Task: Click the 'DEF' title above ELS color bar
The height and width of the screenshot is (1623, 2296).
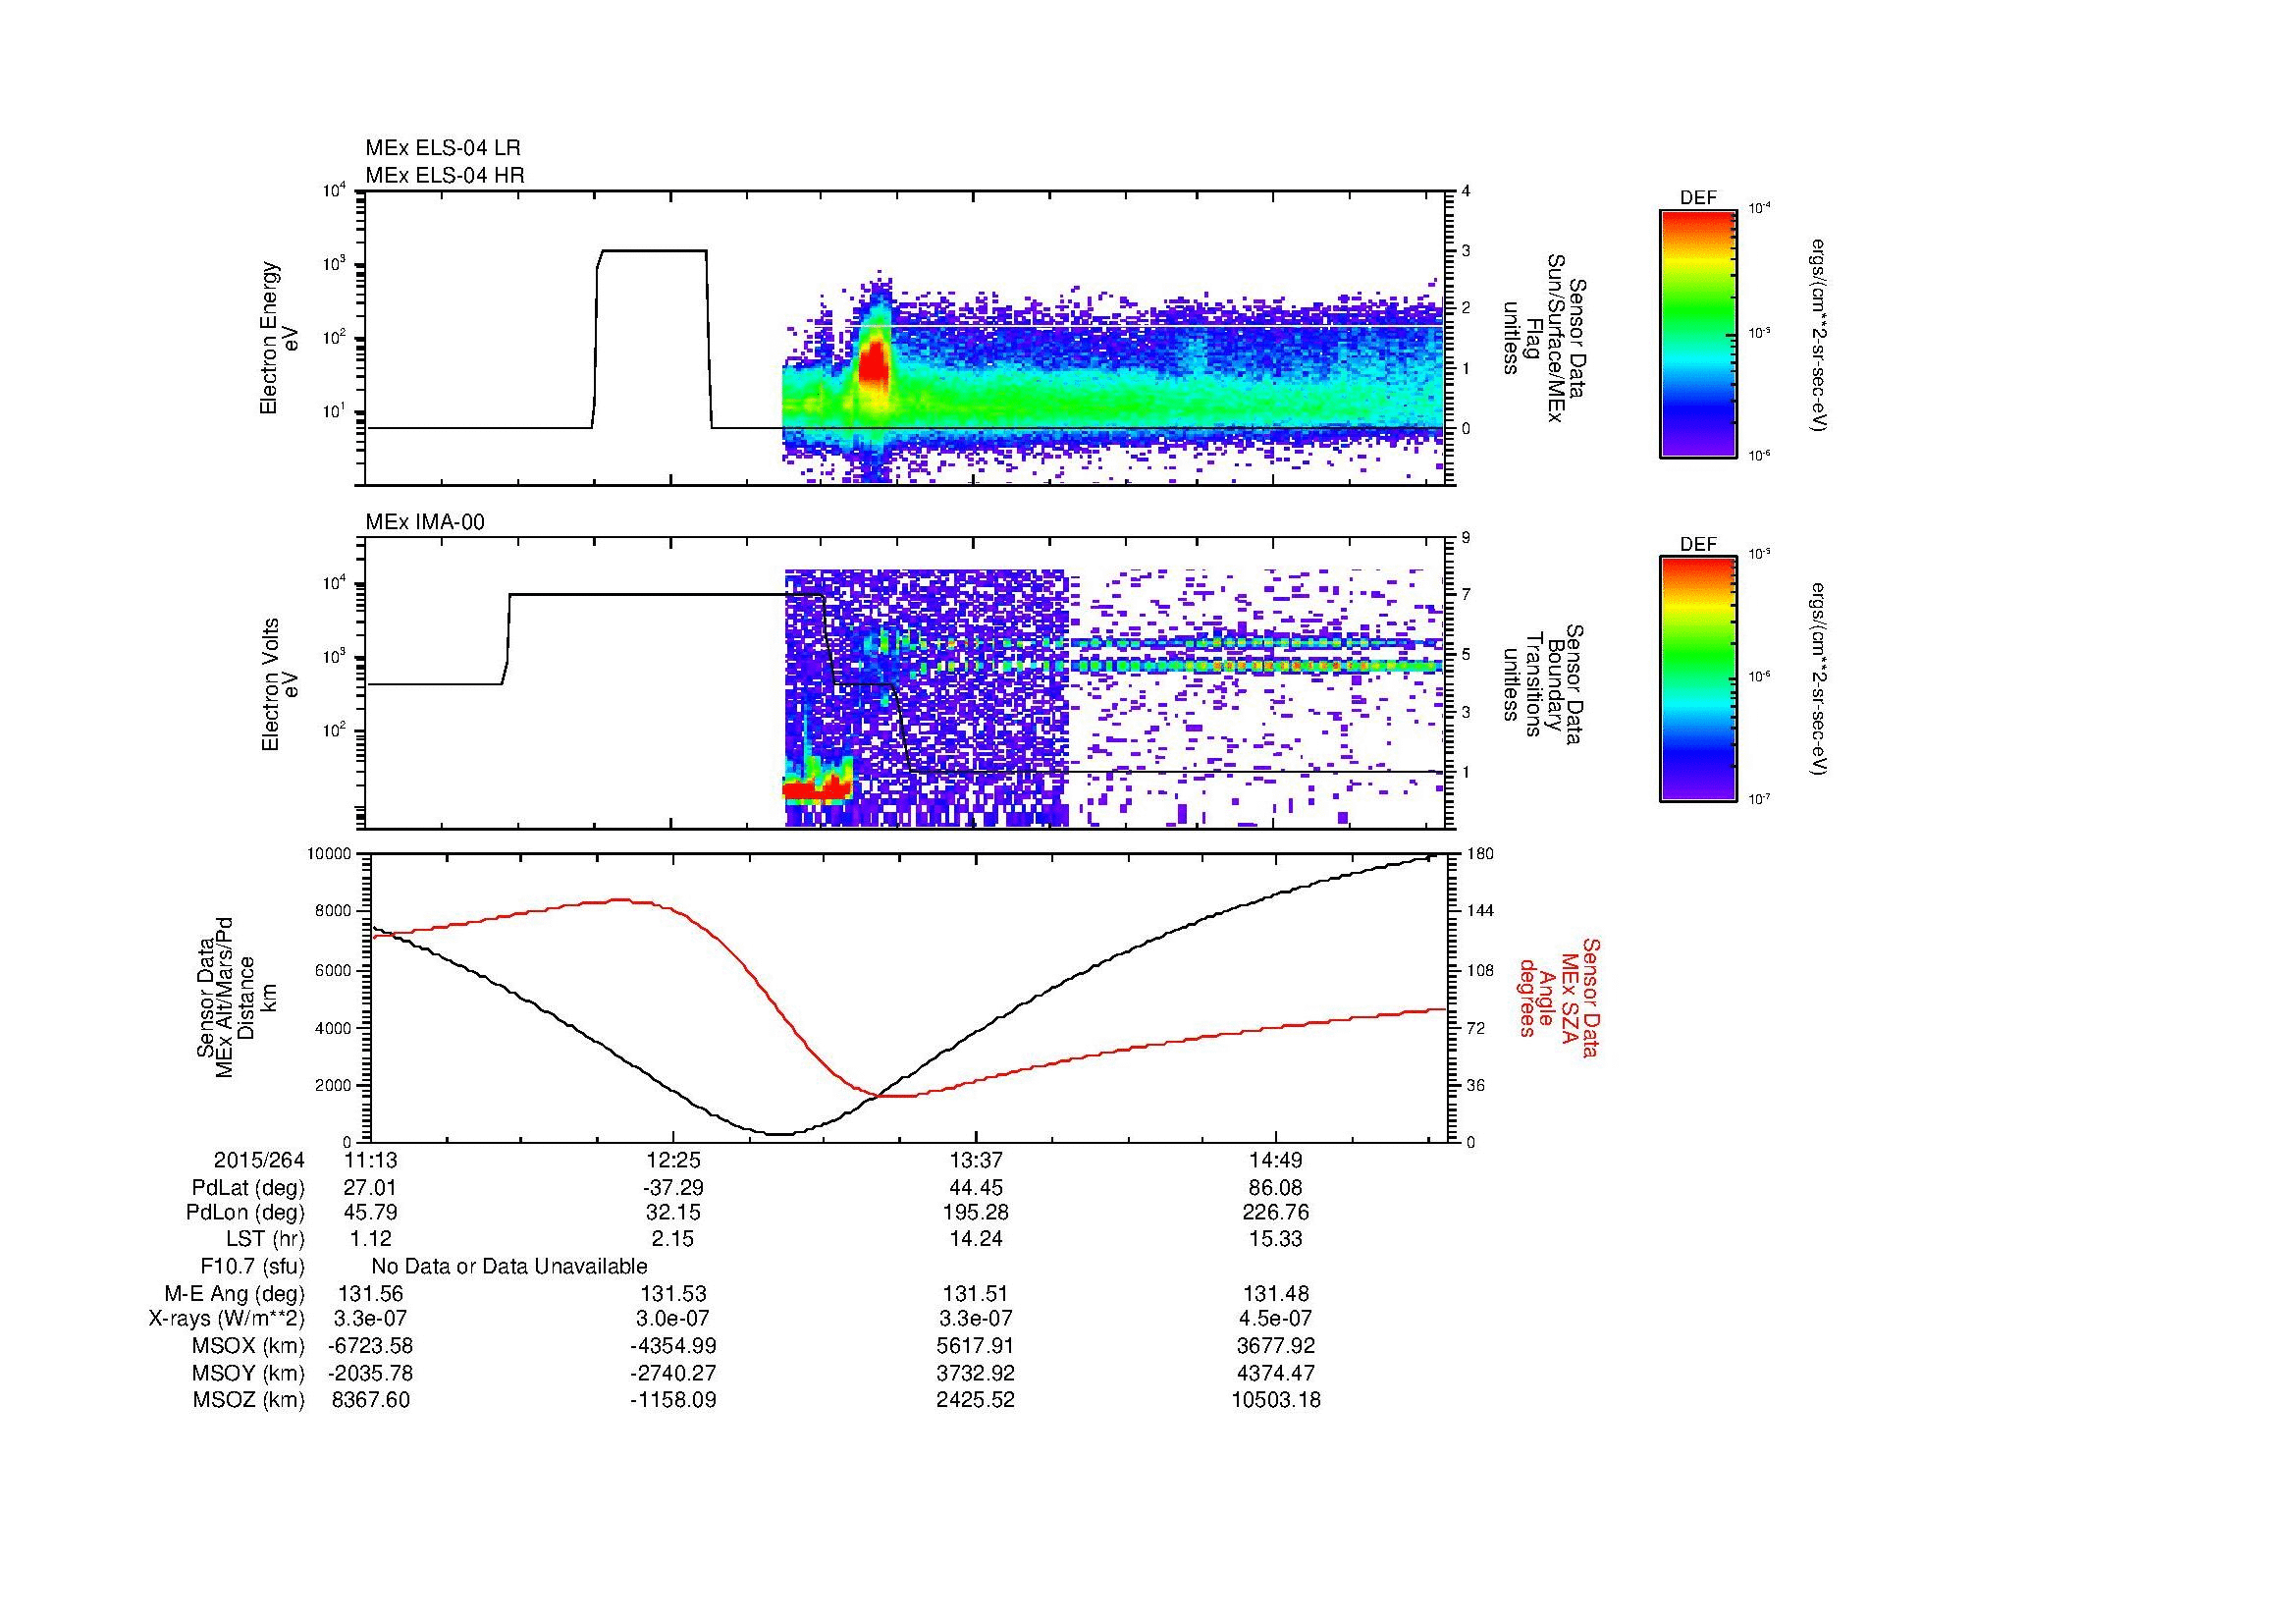Action: tap(1698, 198)
